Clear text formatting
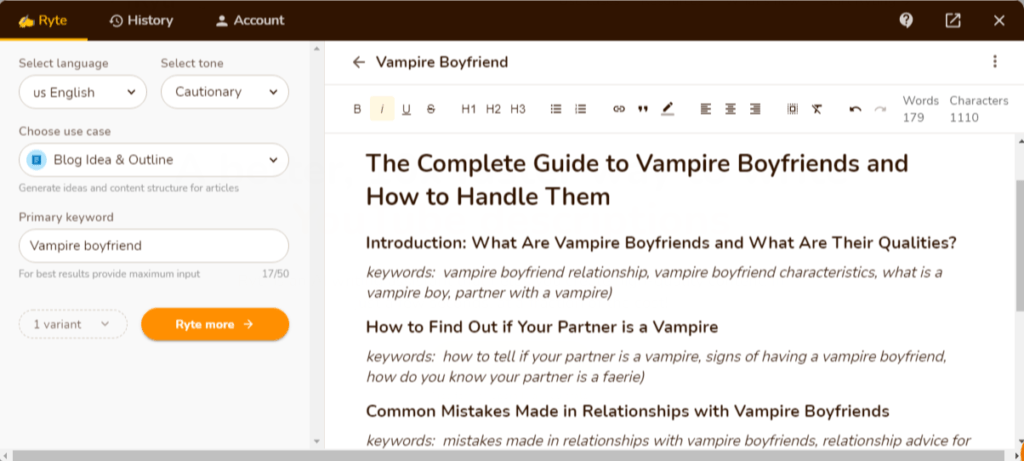 pos(817,109)
